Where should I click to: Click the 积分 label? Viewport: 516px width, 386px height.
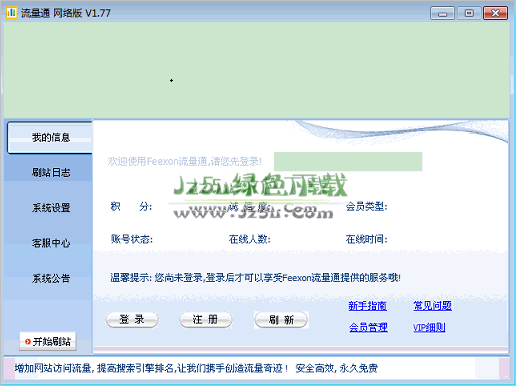tap(131, 207)
